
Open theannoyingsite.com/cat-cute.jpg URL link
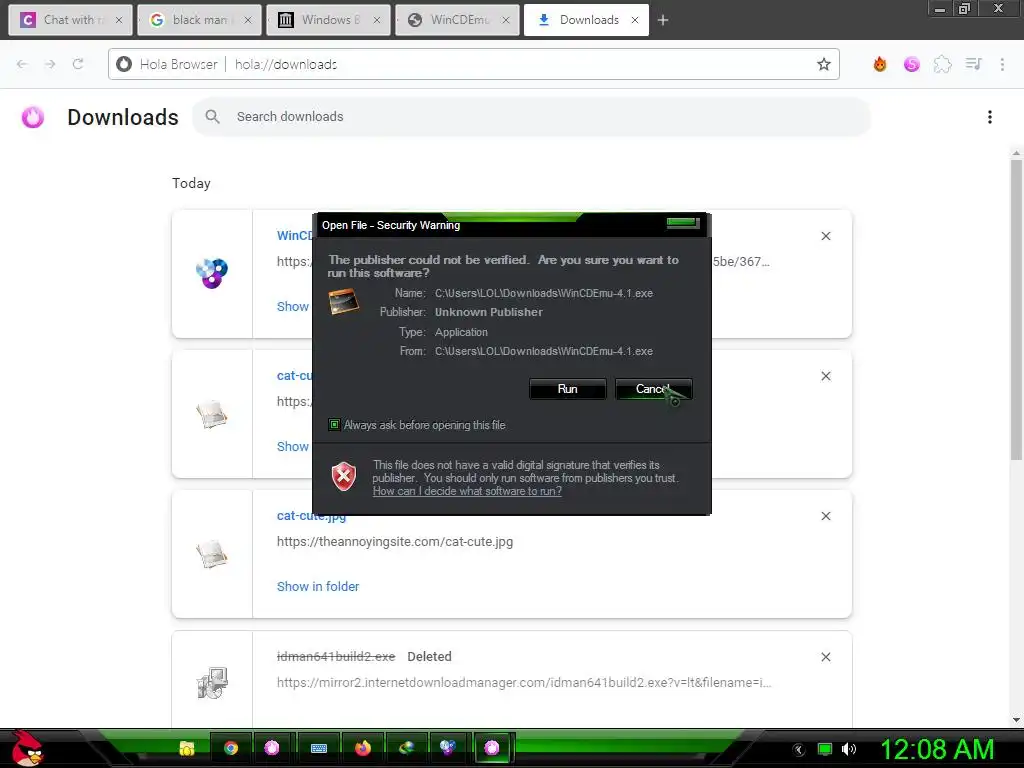click(395, 541)
